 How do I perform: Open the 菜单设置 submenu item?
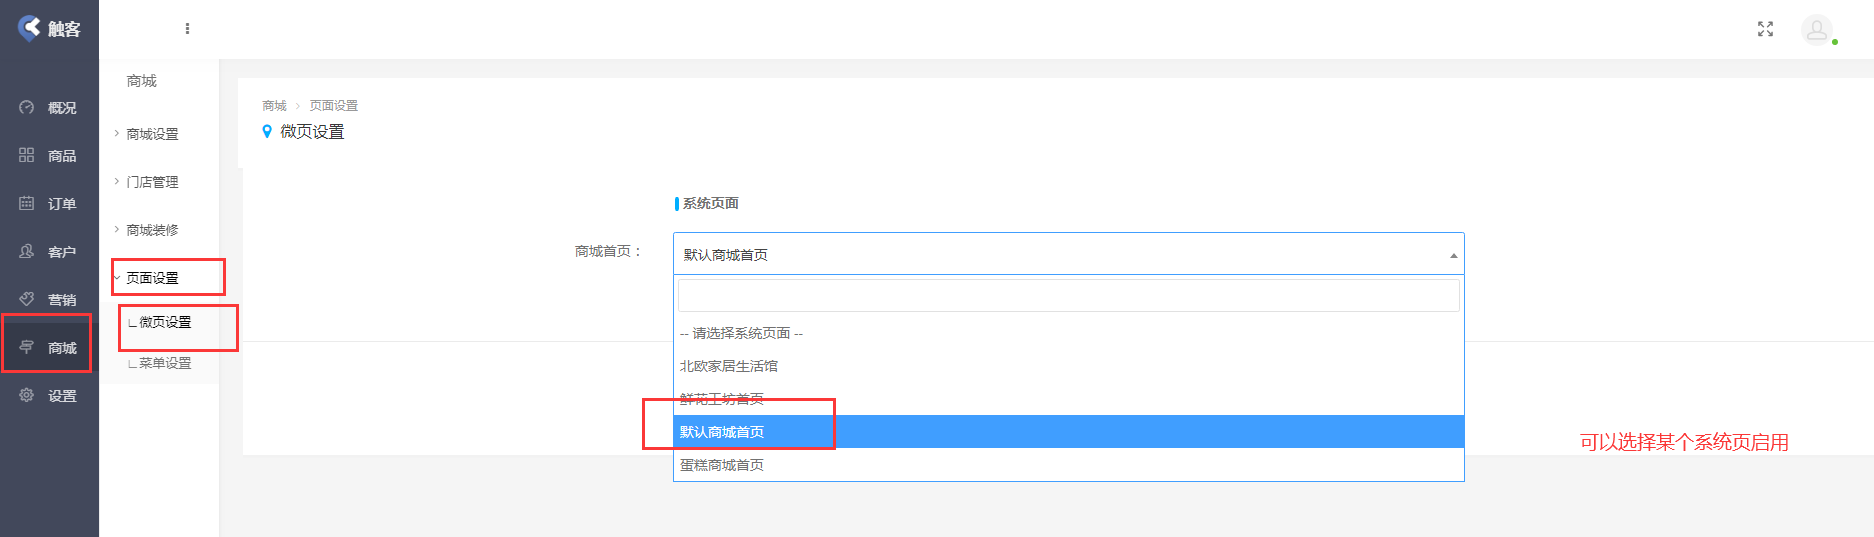pyautogui.click(x=165, y=363)
